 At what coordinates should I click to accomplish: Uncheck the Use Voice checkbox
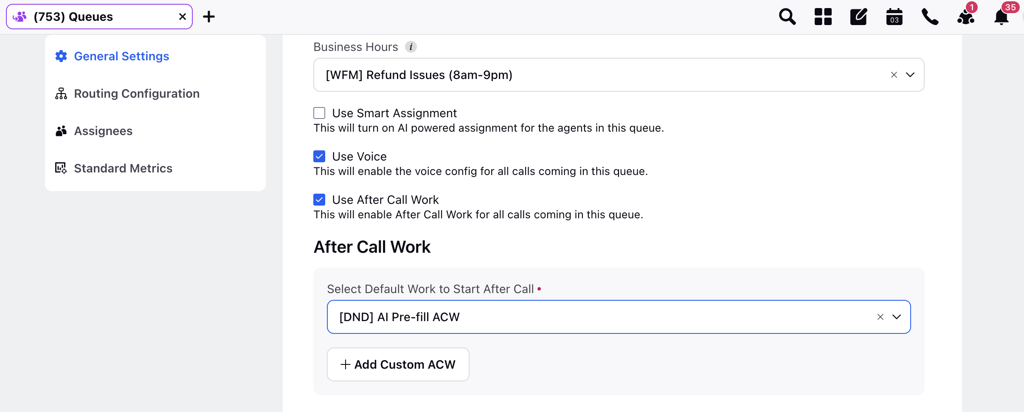click(319, 157)
